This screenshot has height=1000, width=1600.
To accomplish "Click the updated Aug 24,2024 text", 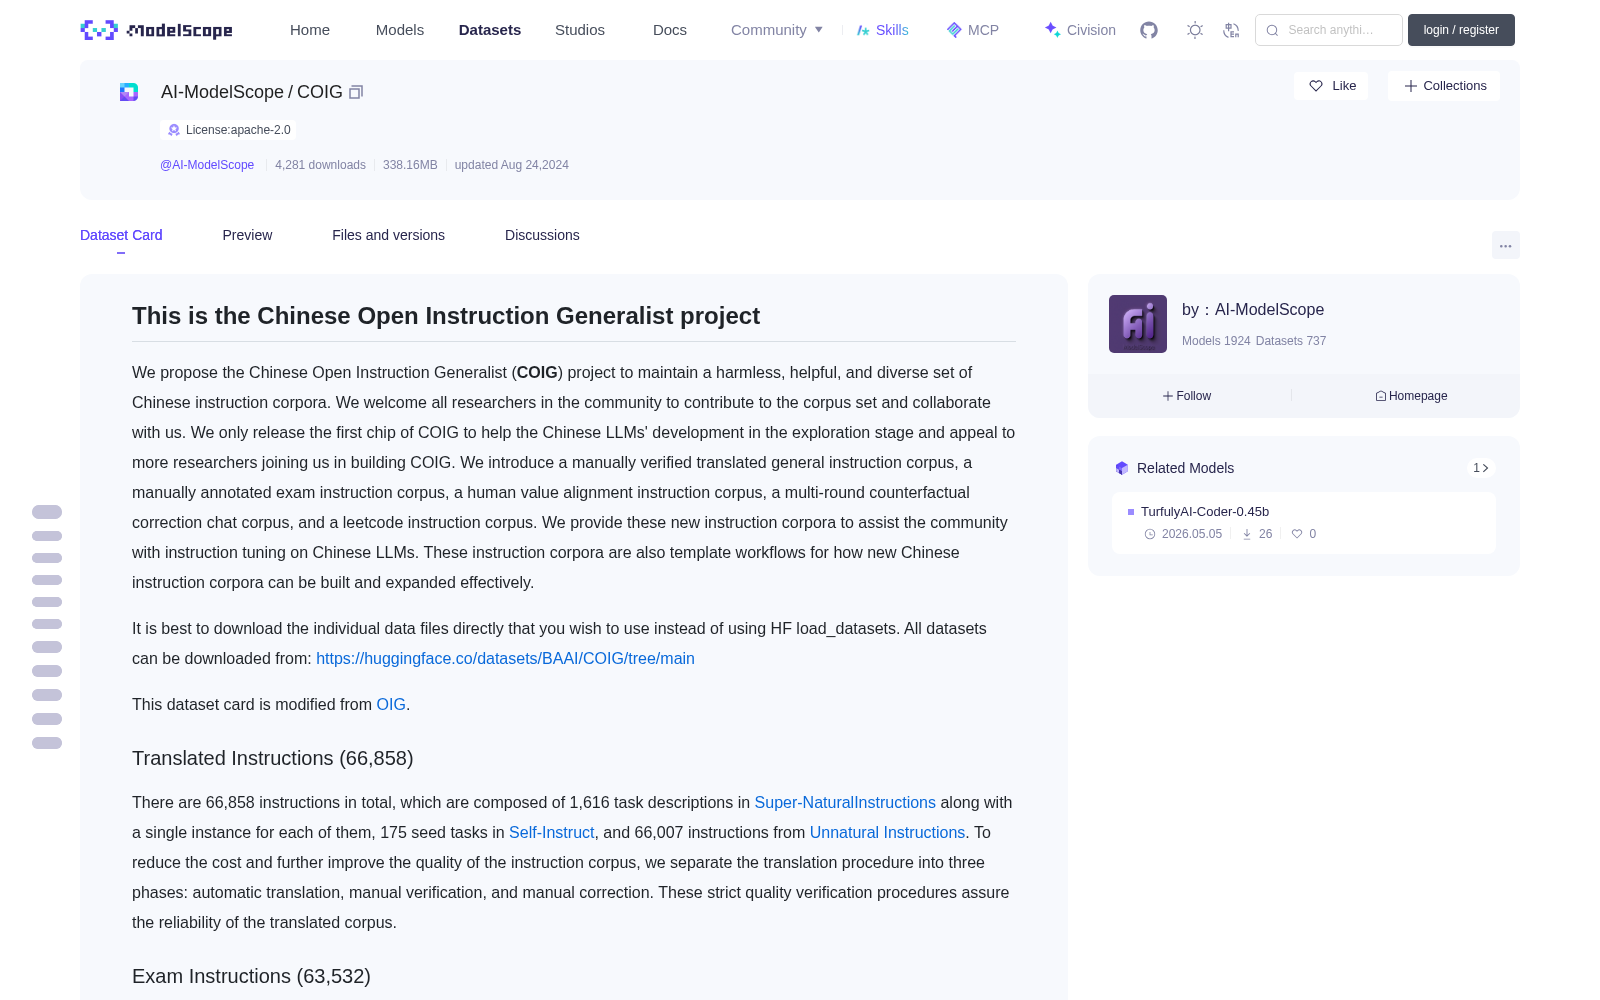I will tap(511, 165).
